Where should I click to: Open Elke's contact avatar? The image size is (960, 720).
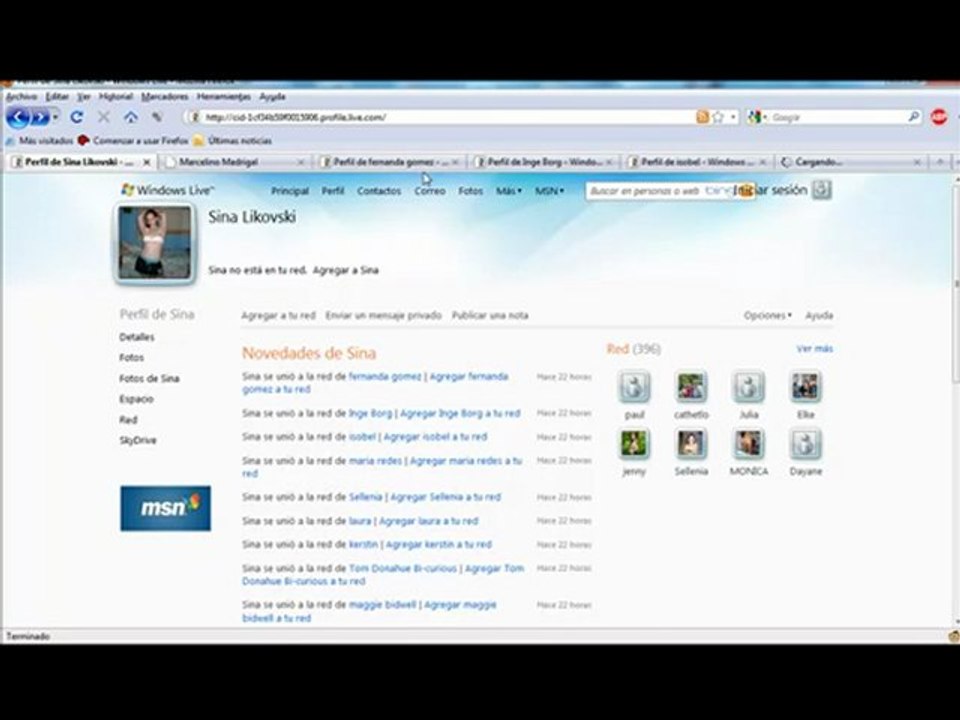pyautogui.click(x=805, y=387)
